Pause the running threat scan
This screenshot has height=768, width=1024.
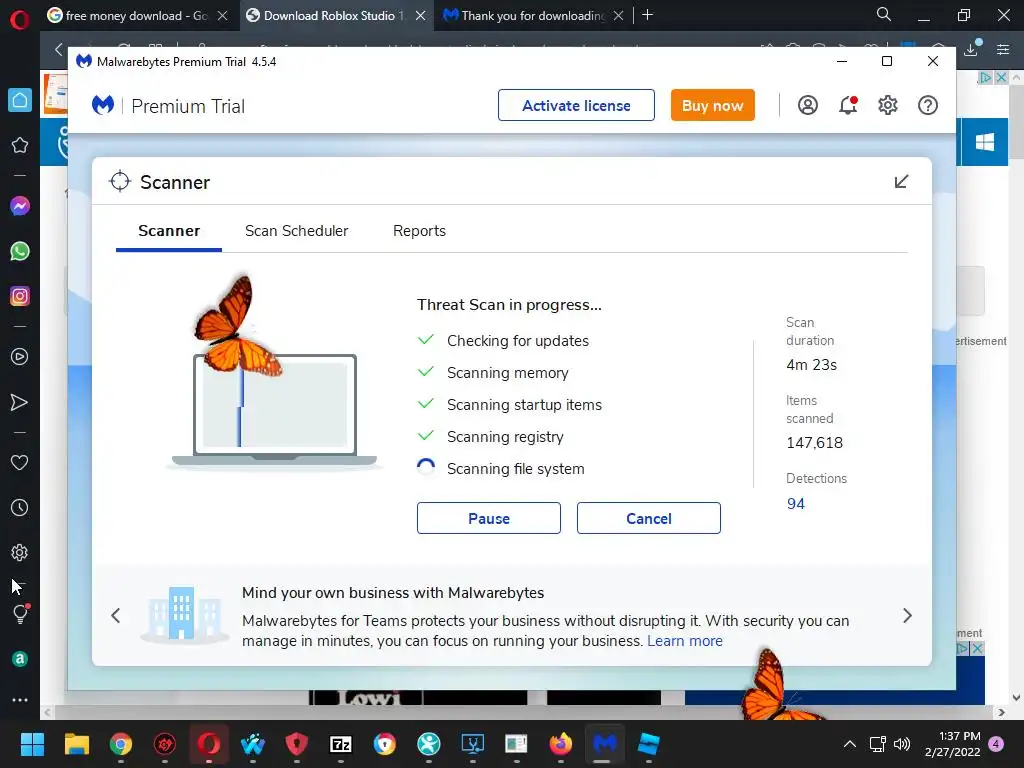pos(488,518)
